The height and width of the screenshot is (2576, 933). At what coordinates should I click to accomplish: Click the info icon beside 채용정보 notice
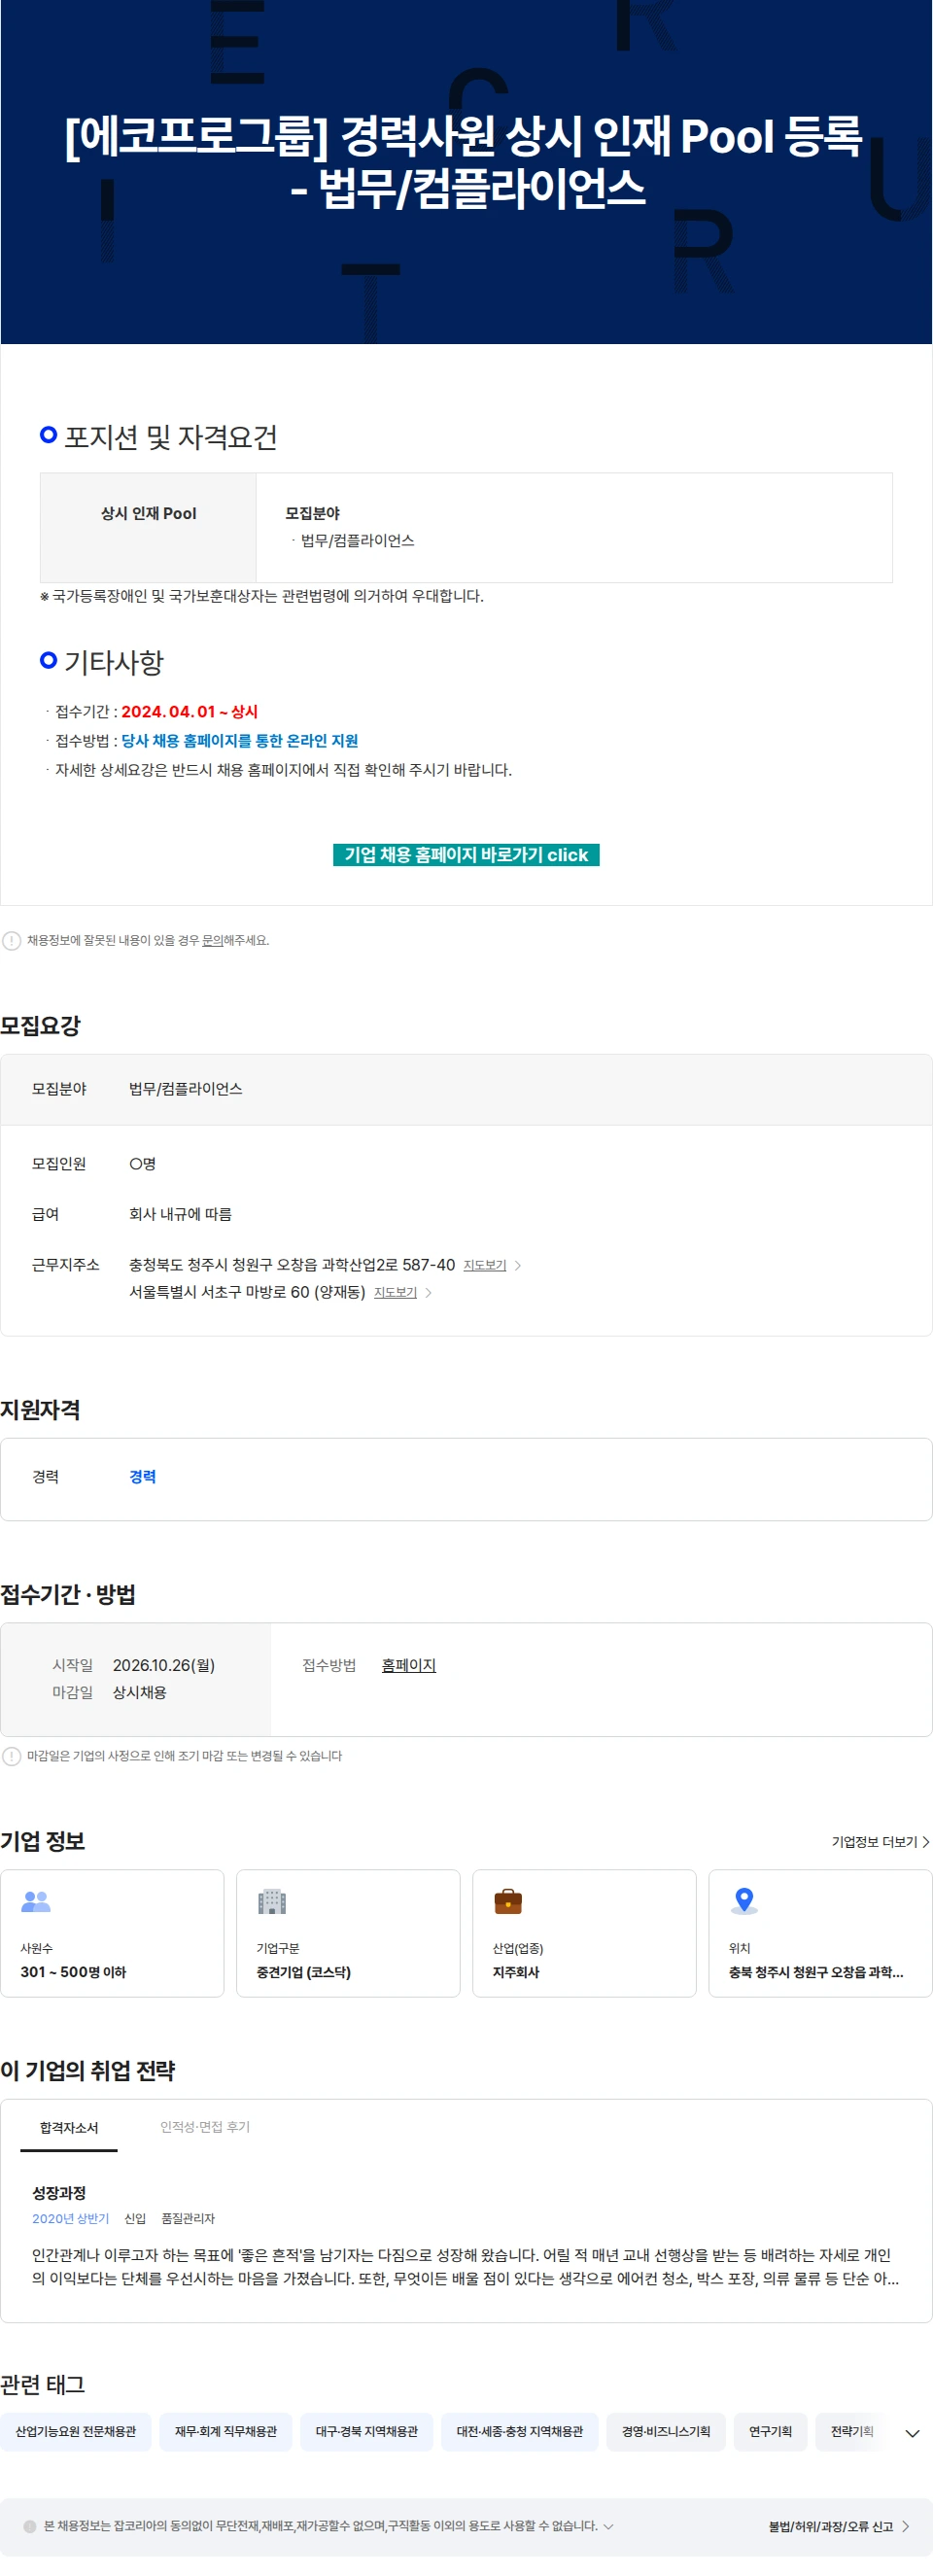click(12, 940)
